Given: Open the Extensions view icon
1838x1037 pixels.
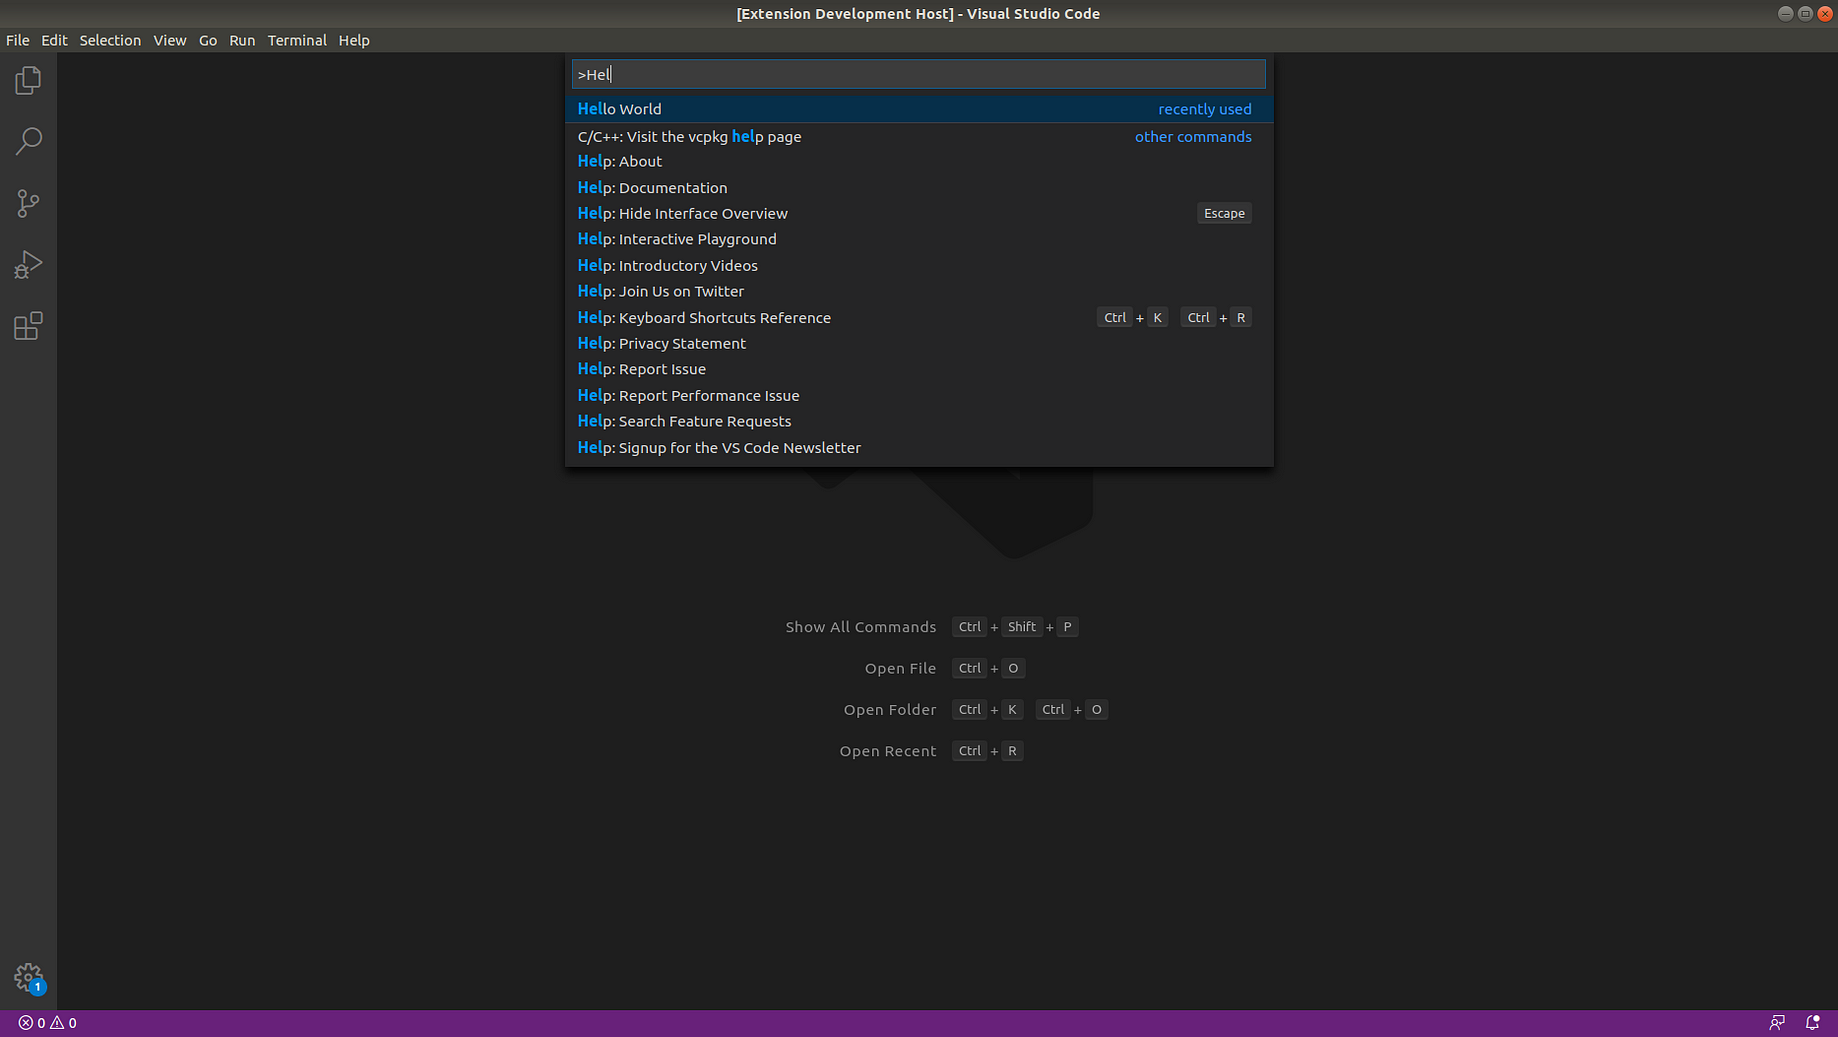Looking at the screenshot, I should click(x=28, y=326).
